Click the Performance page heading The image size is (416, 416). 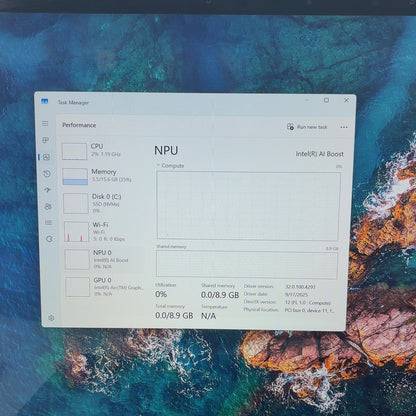tap(79, 125)
